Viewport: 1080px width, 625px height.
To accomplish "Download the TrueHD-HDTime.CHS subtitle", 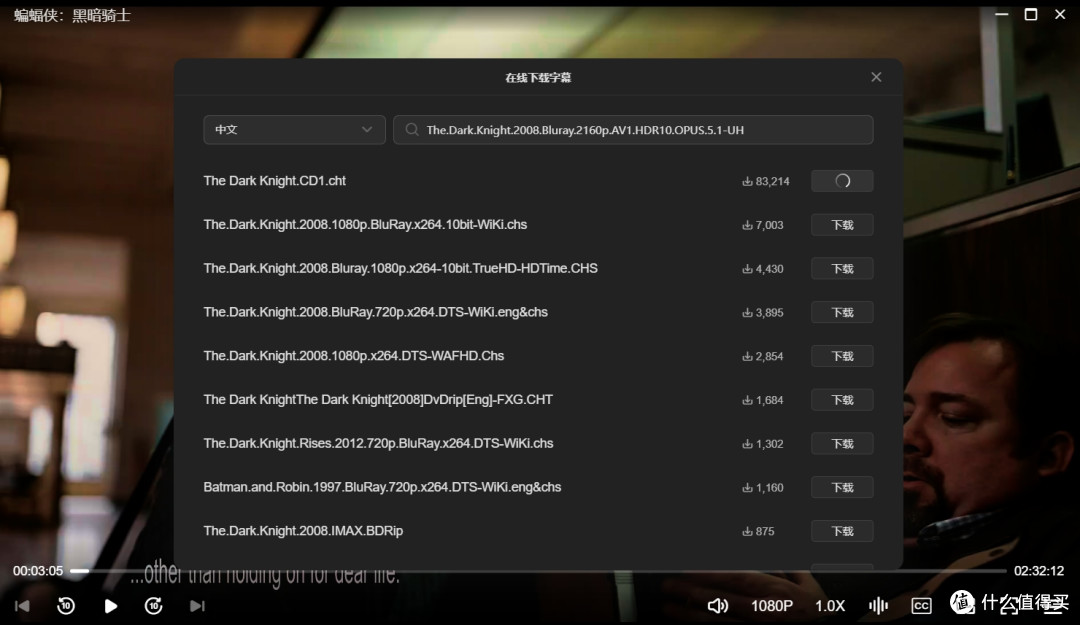I will (x=842, y=268).
